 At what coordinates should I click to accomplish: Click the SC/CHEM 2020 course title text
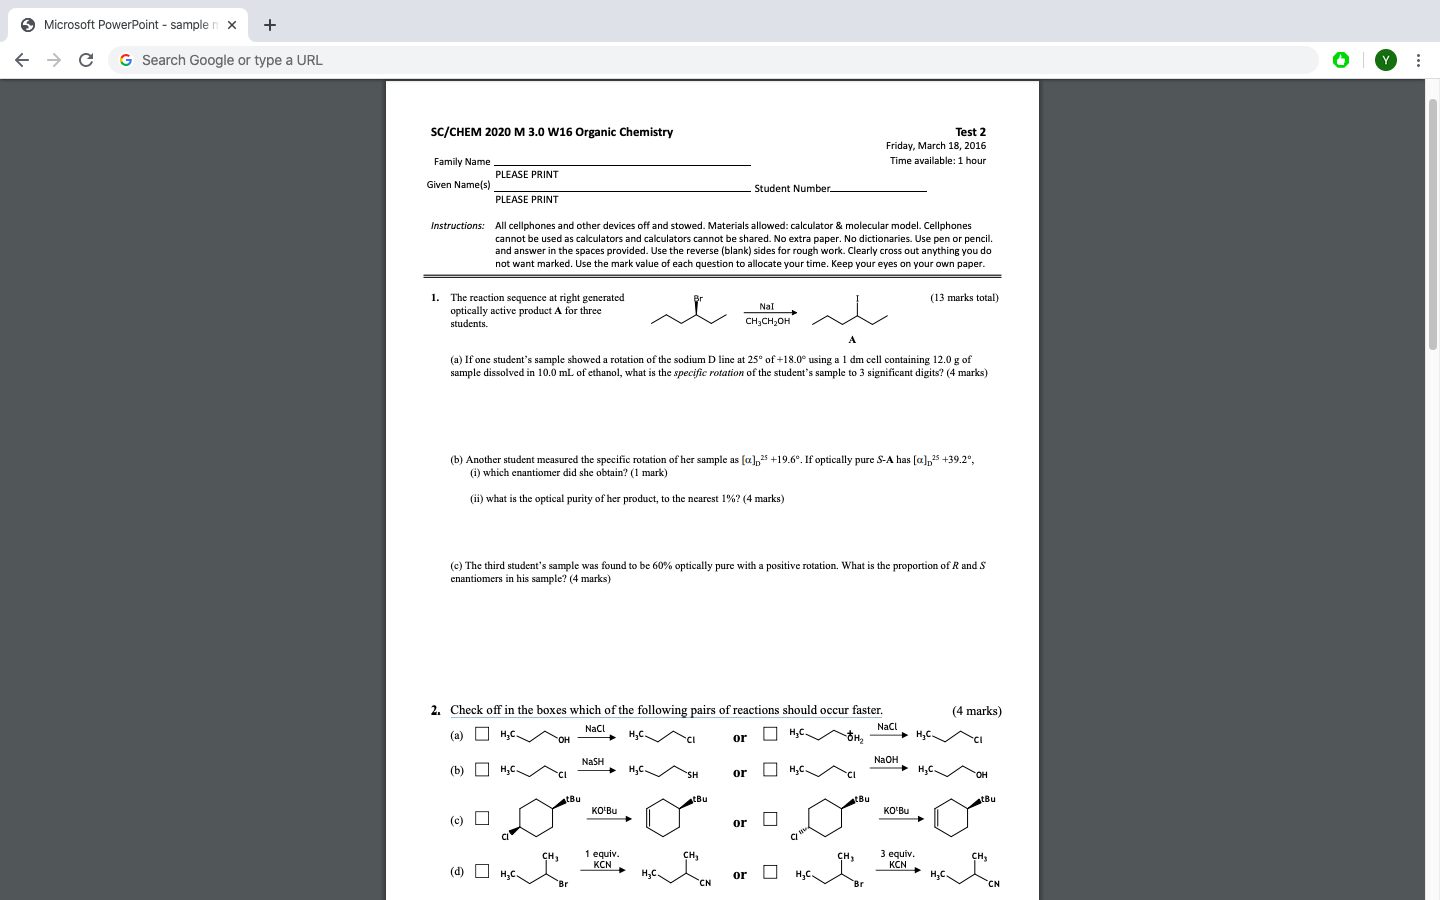(x=552, y=132)
